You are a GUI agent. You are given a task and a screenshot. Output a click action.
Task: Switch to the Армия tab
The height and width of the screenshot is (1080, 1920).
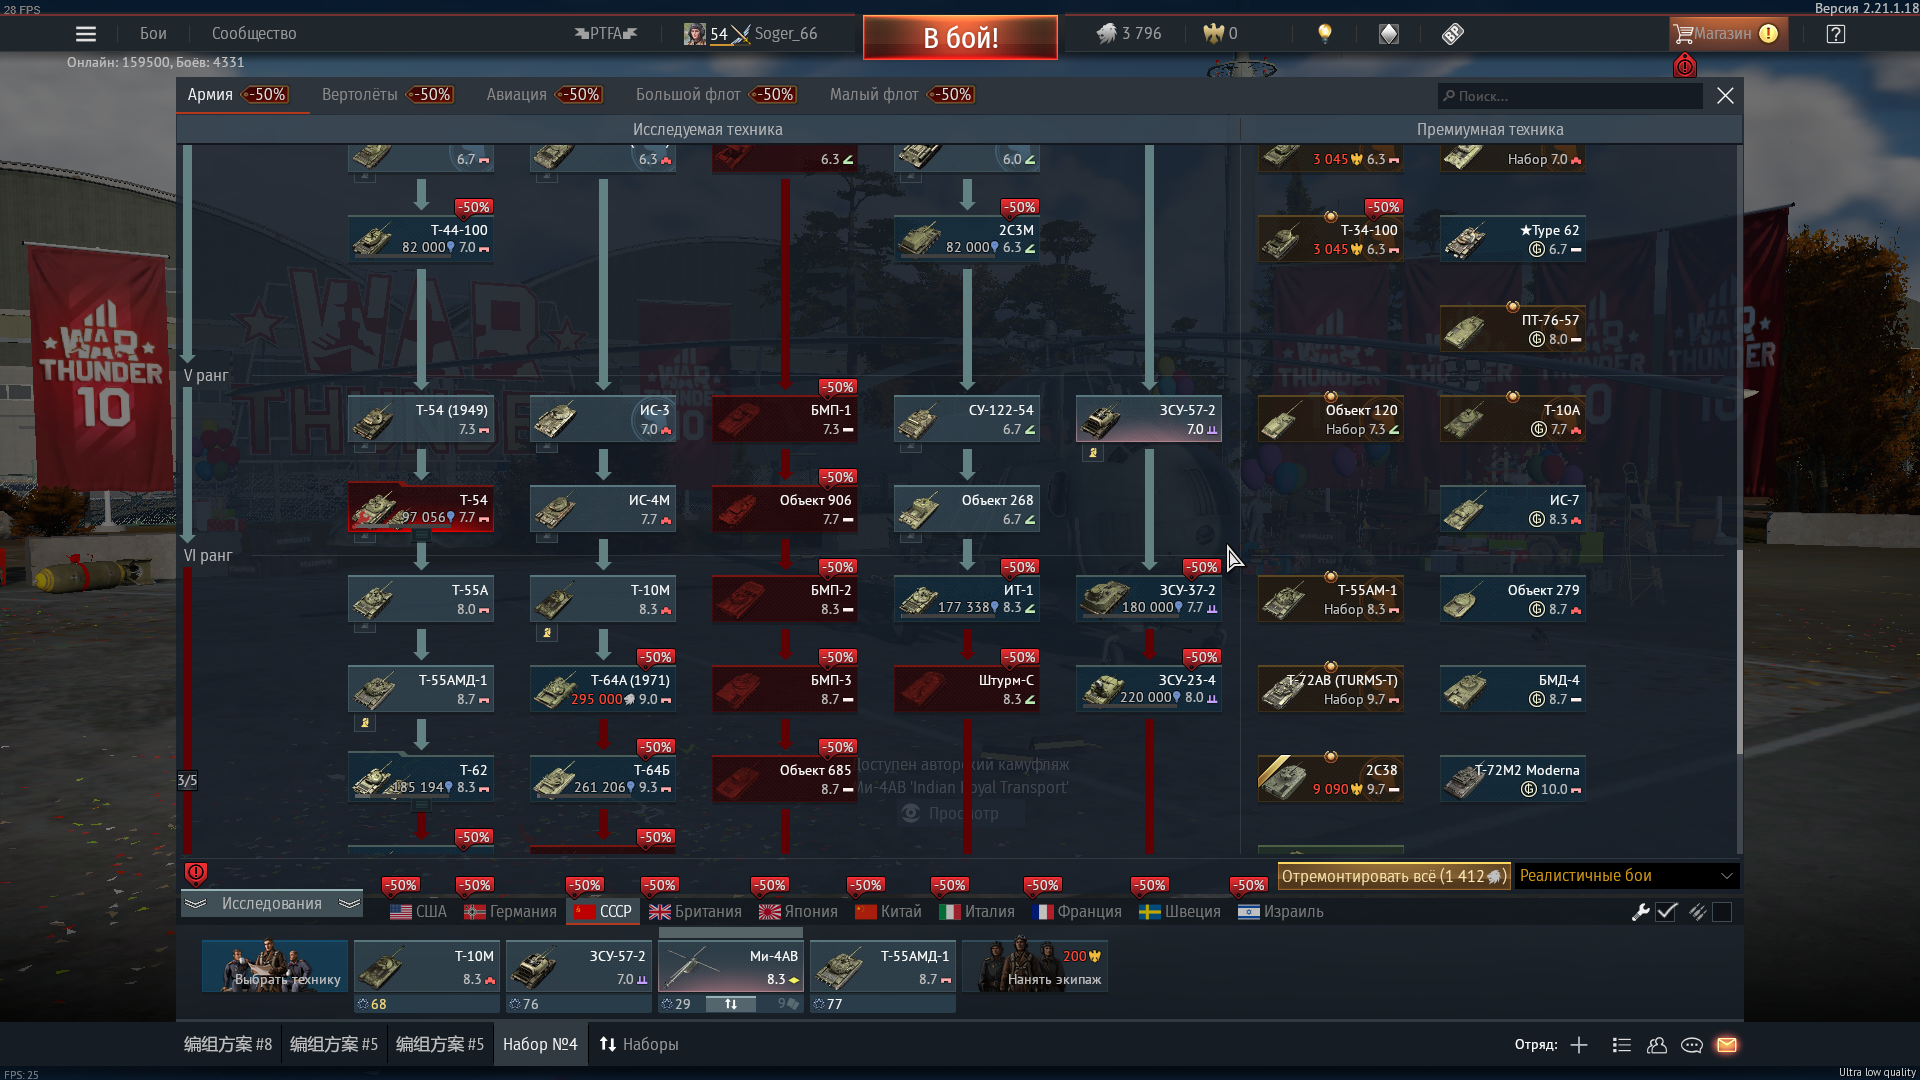[210, 95]
